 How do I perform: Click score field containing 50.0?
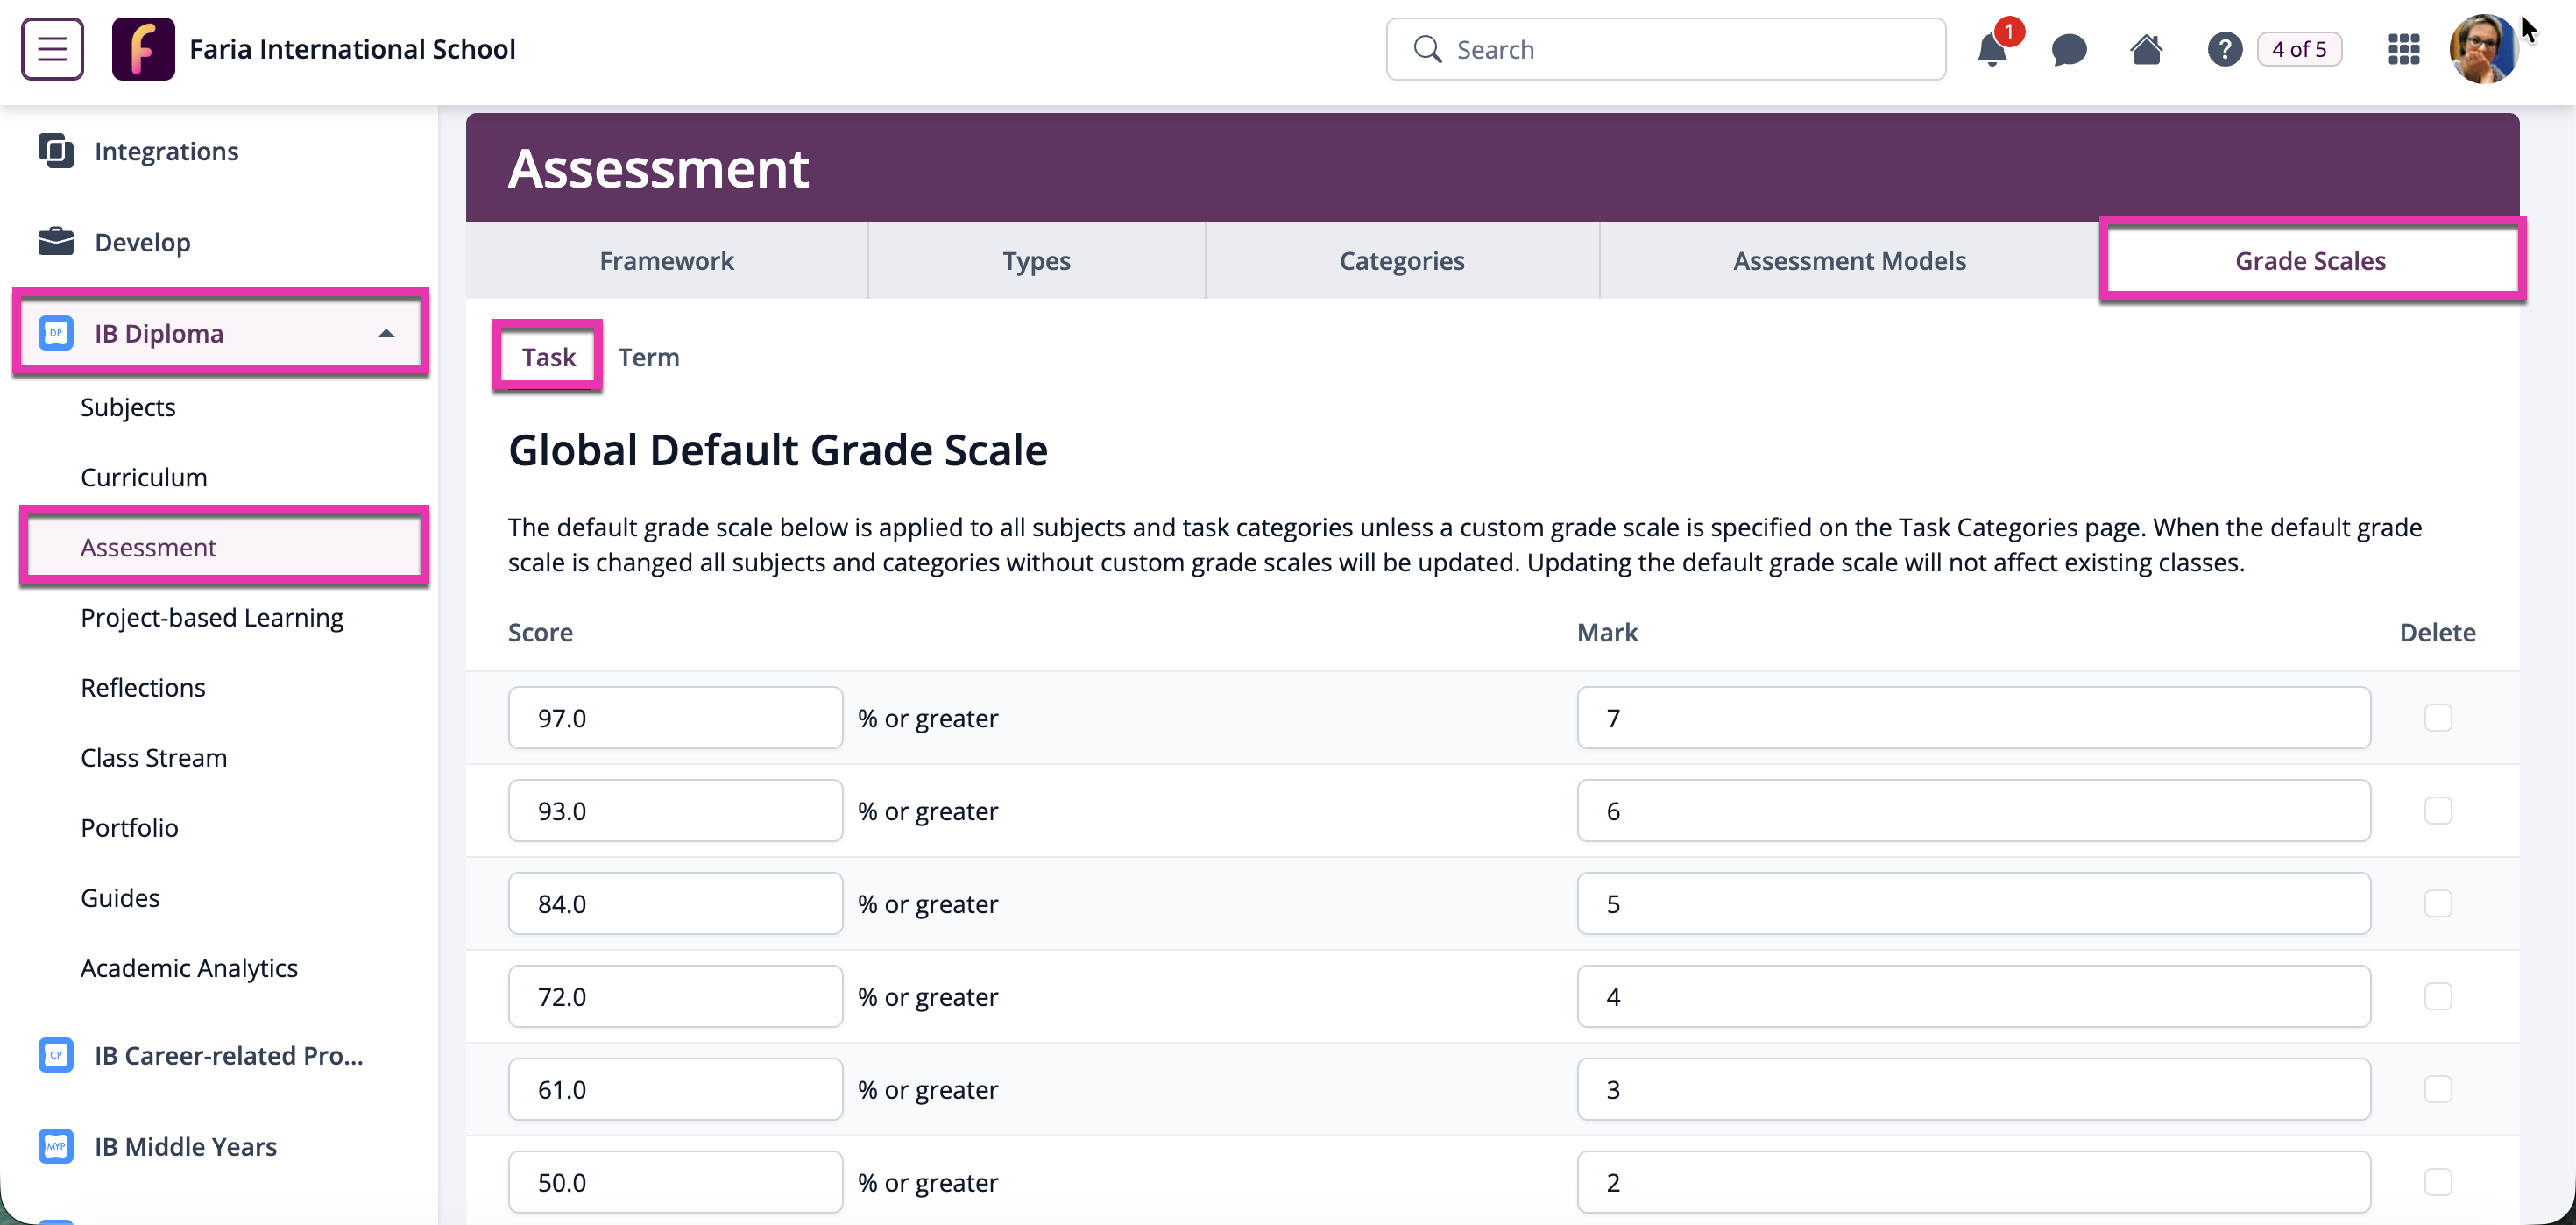(x=675, y=1182)
